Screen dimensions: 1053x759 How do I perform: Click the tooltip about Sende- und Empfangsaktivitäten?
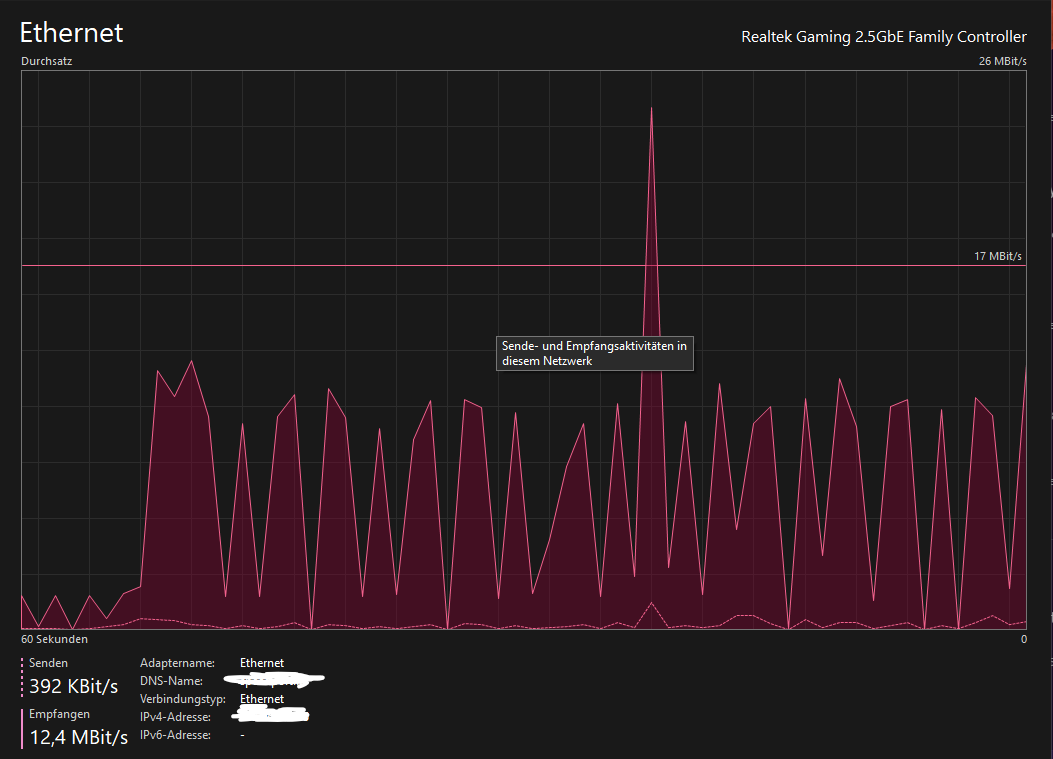click(595, 353)
